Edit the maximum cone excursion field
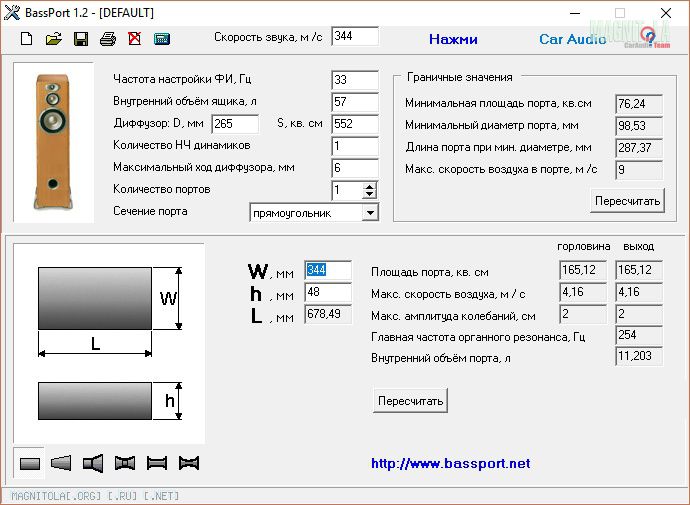690x505 pixels. (x=355, y=168)
